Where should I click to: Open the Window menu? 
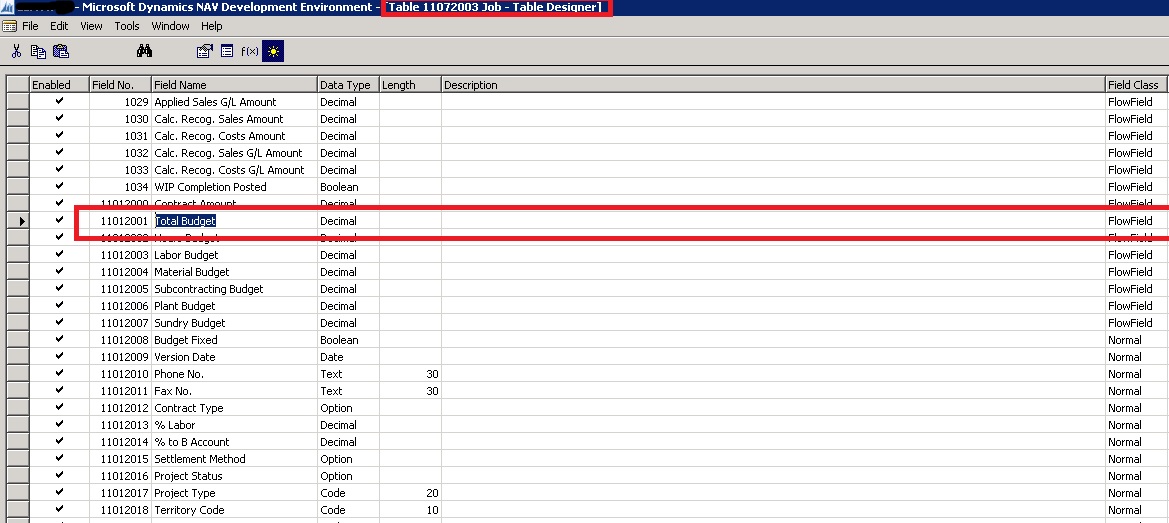tap(170, 26)
